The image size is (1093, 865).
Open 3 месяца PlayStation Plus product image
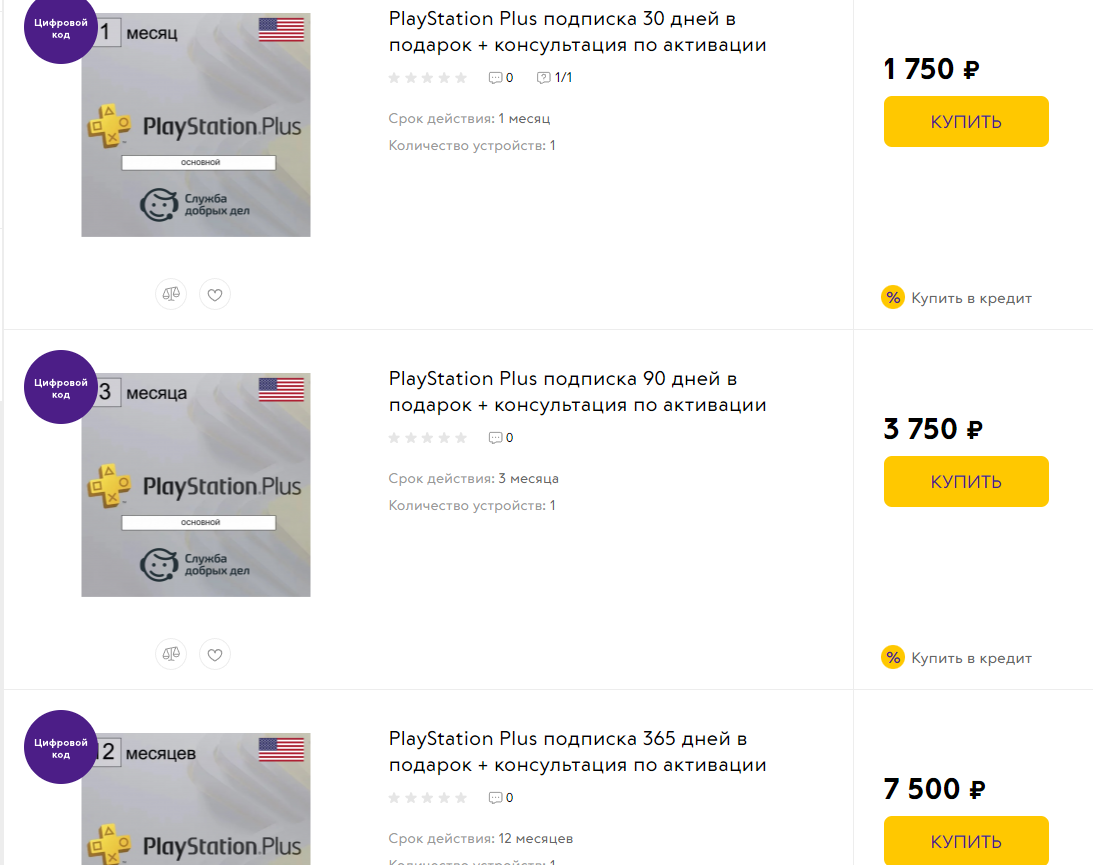[x=196, y=485]
